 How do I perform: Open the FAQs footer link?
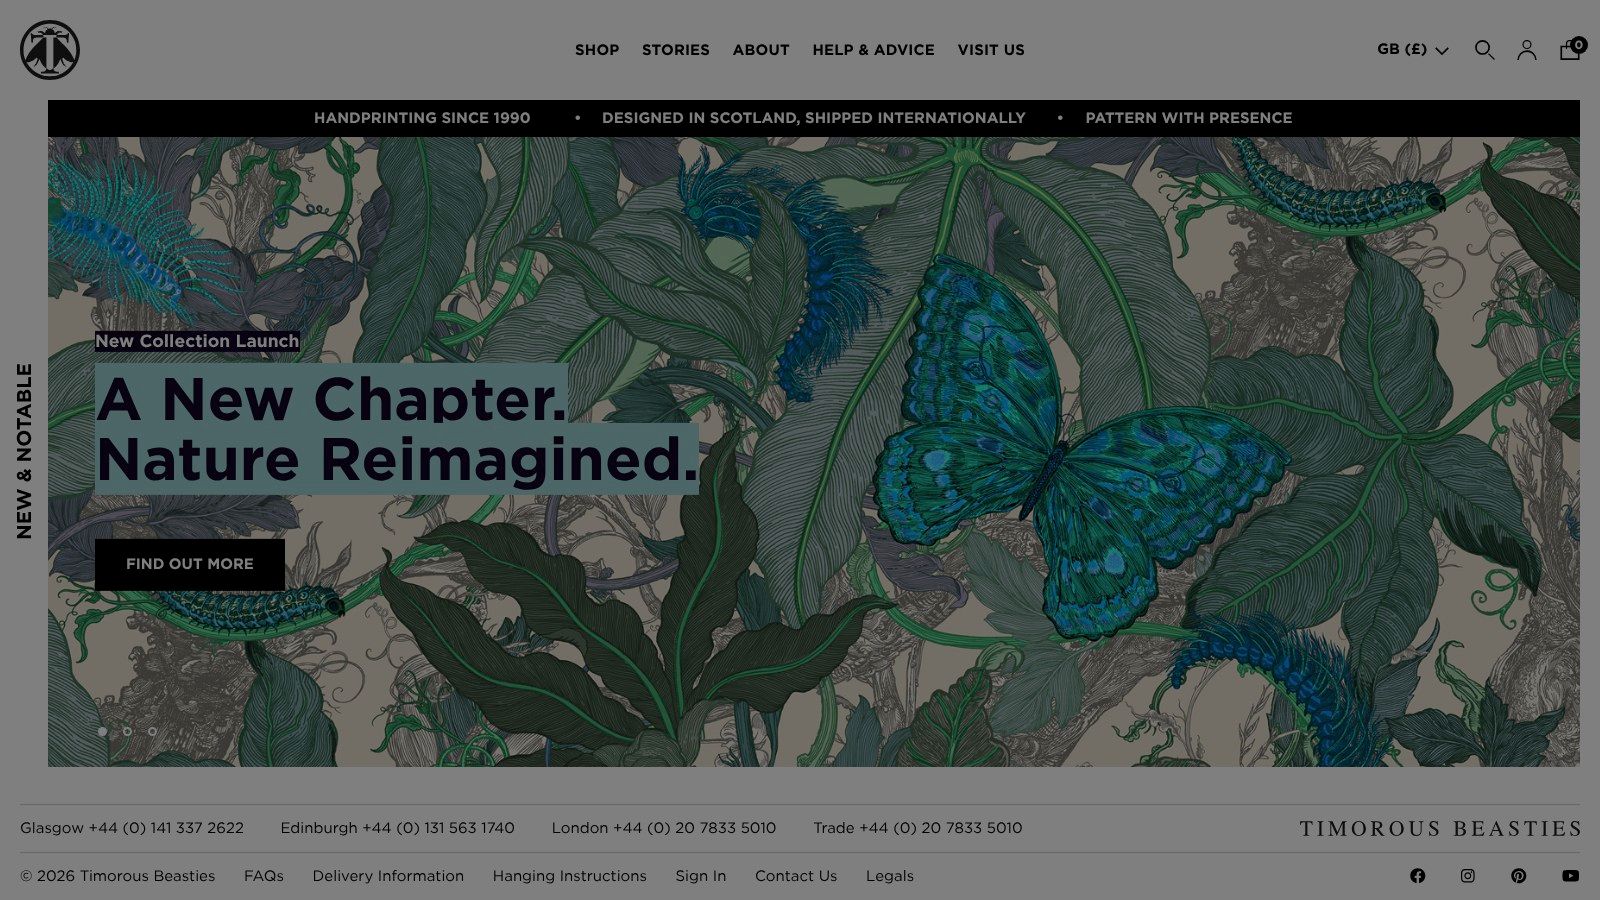(x=264, y=876)
